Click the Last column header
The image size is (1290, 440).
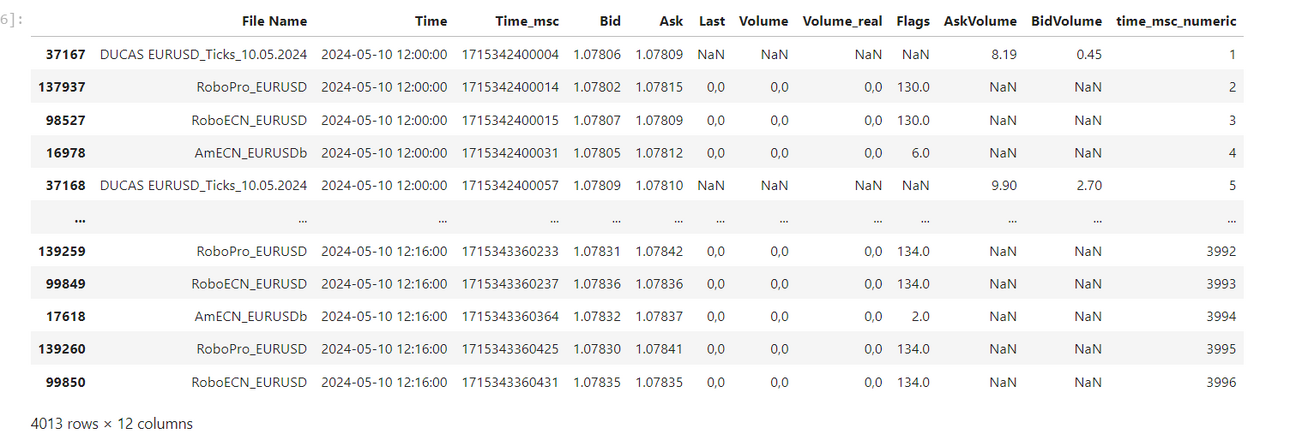pyautogui.click(x=712, y=21)
